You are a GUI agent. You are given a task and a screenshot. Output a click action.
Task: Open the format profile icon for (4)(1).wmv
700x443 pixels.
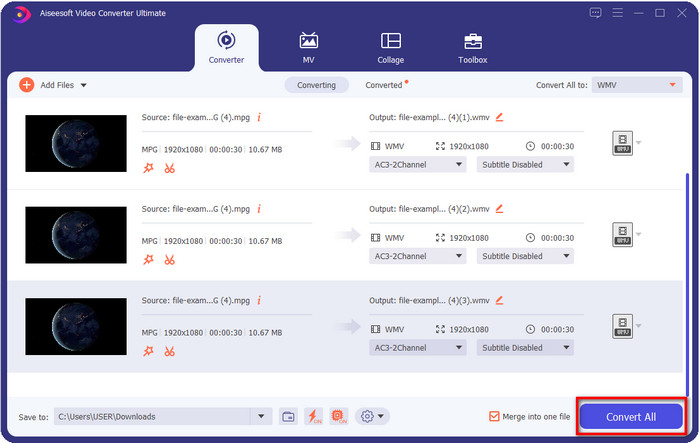point(622,143)
